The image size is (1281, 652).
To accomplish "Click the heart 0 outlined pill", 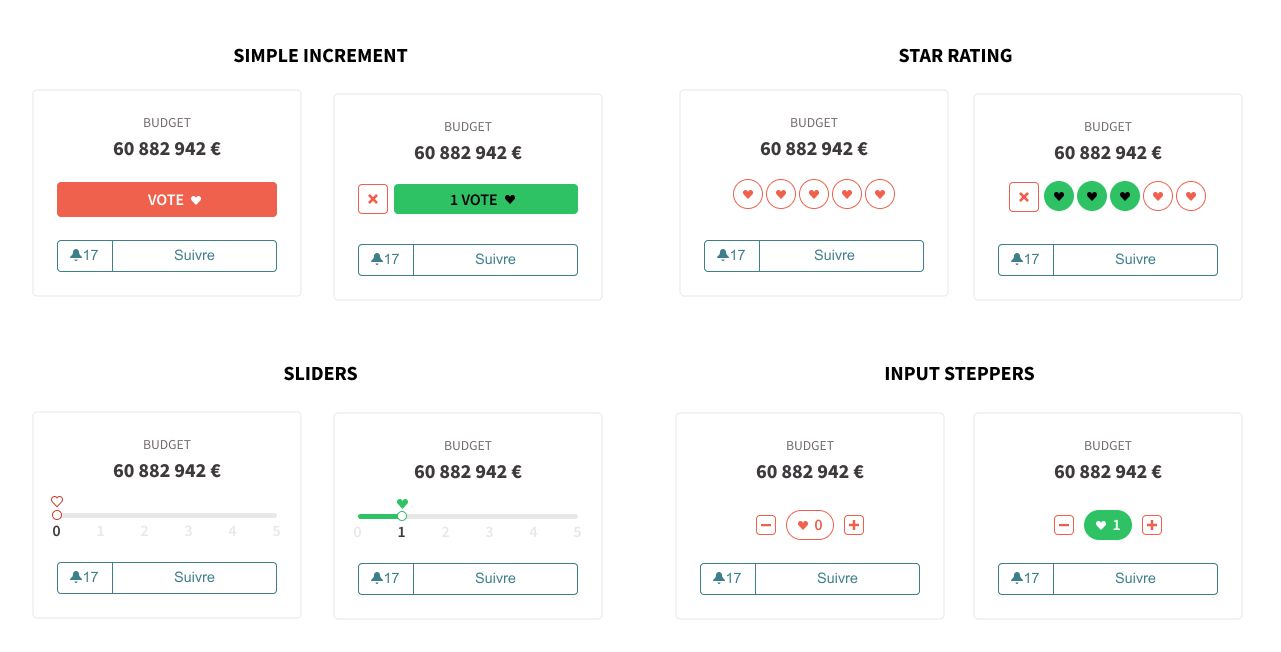I will click(x=810, y=525).
